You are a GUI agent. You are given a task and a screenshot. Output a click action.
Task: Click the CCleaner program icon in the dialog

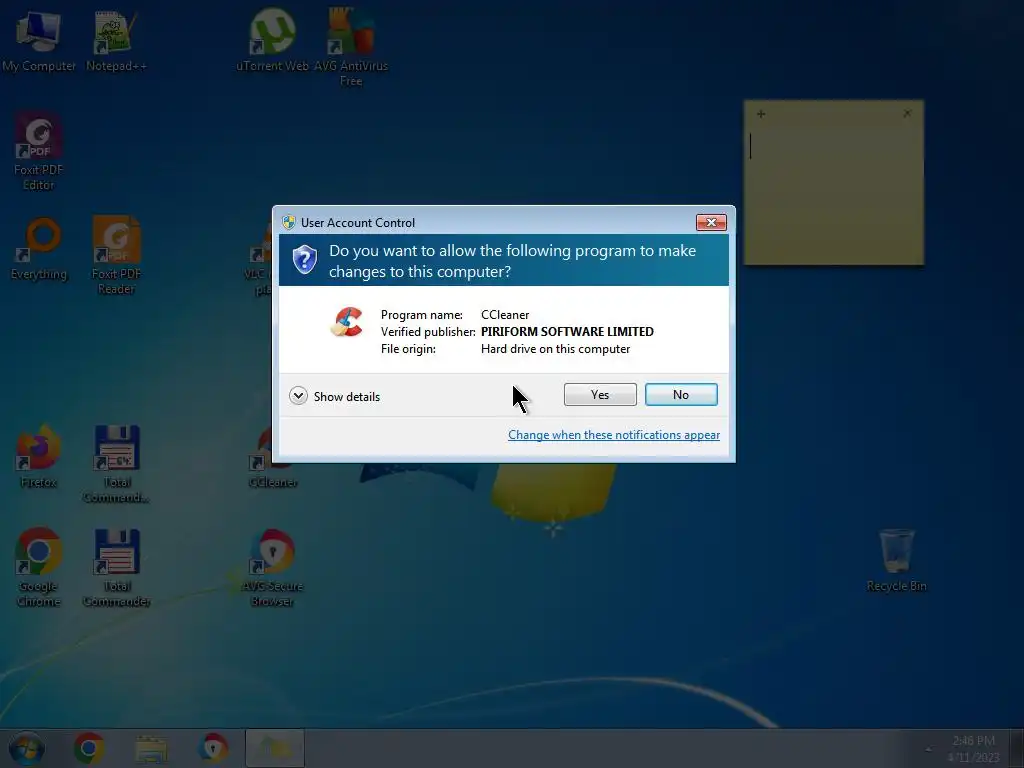[347, 322]
